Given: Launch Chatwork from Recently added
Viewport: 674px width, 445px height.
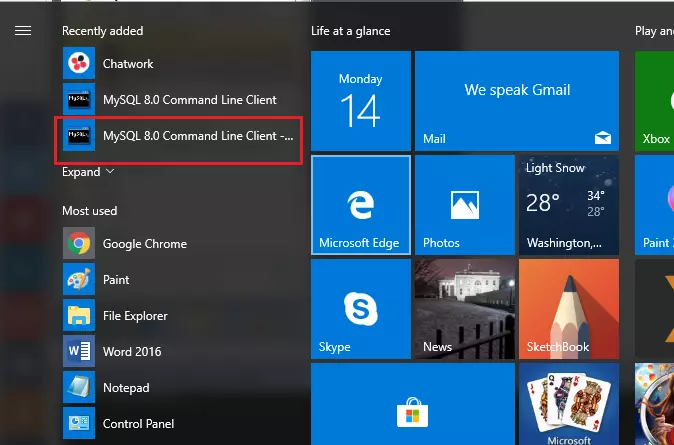Looking at the screenshot, I should (178, 64).
